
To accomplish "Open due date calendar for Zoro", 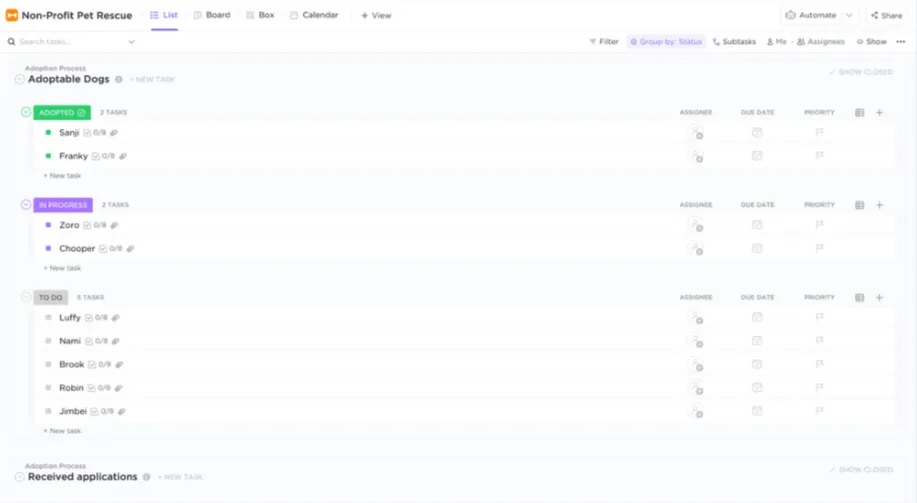I will (x=757, y=225).
